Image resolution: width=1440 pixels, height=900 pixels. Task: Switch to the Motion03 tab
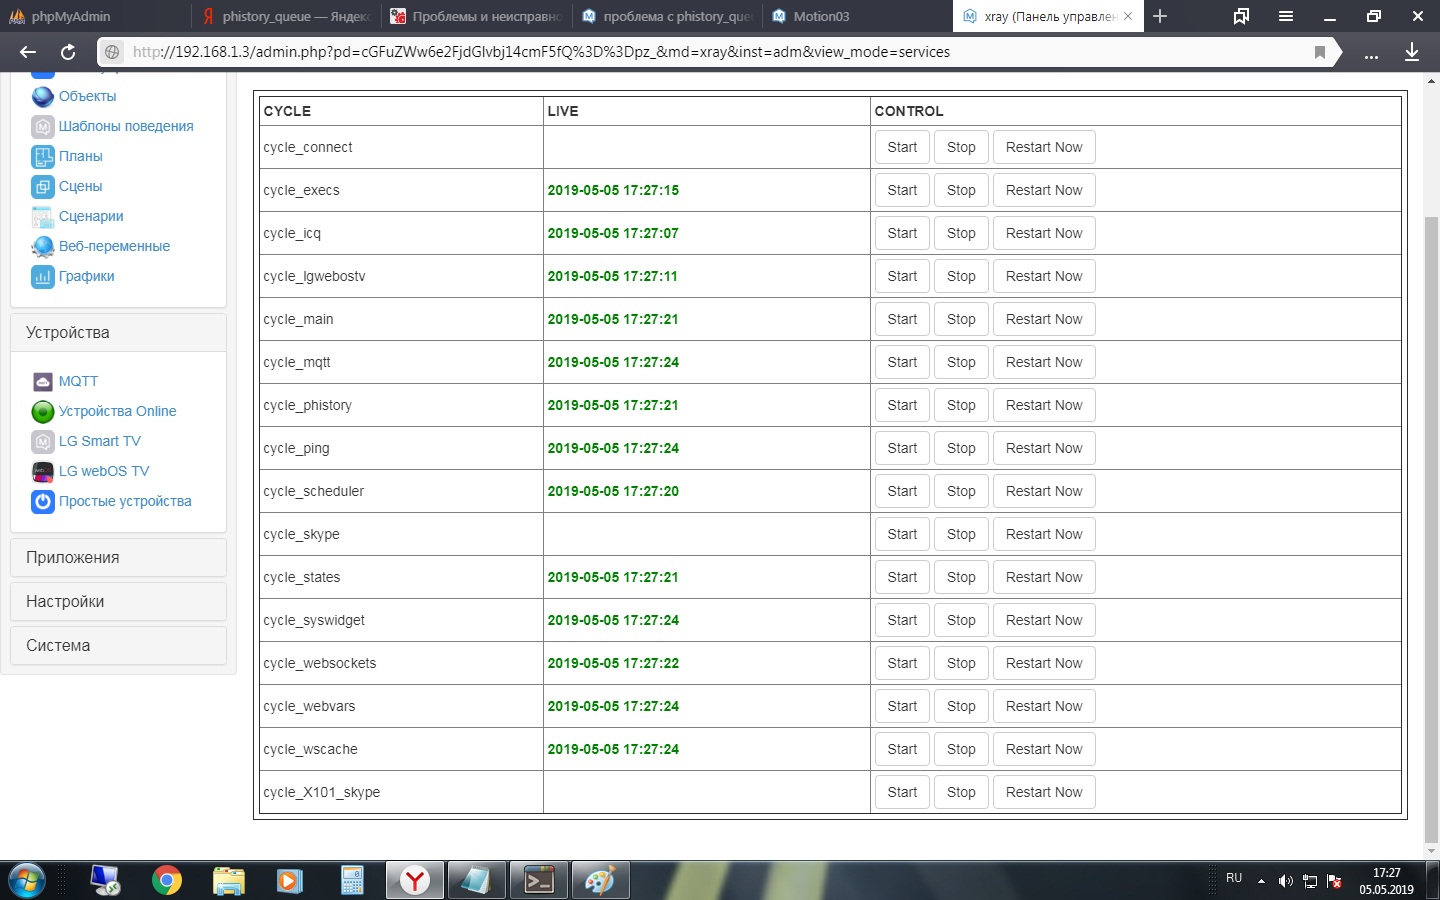pyautogui.click(x=857, y=16)
